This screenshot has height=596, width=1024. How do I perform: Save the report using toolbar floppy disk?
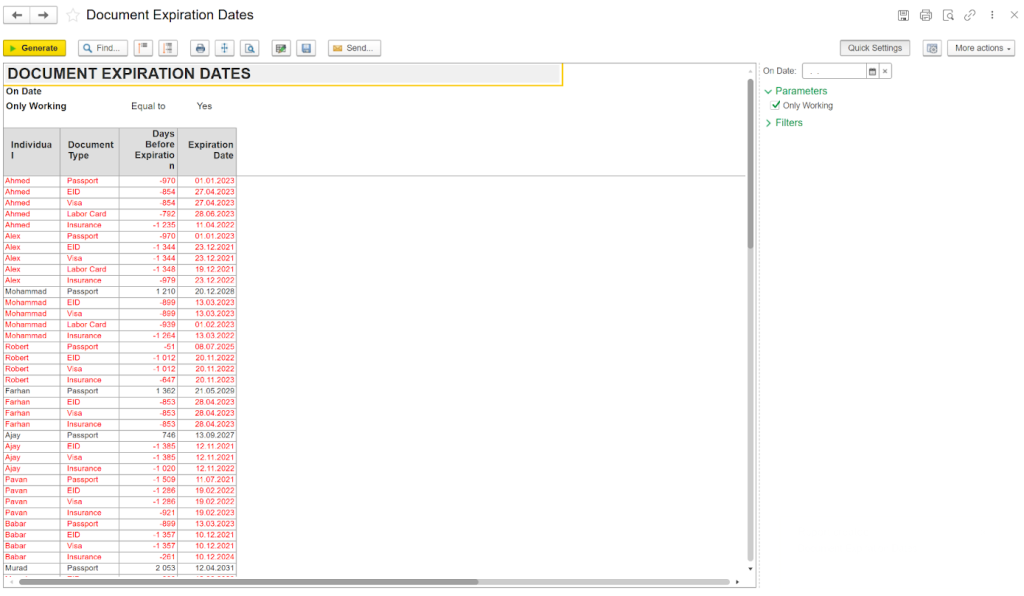[306, 48]
